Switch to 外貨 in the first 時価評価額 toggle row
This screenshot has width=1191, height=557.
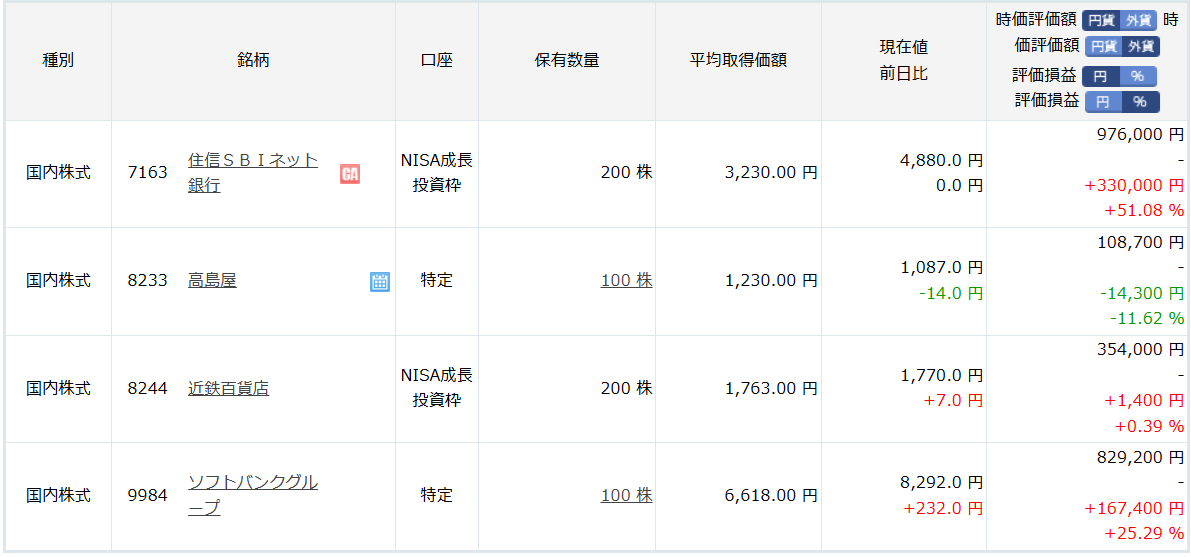(1138, 20)
